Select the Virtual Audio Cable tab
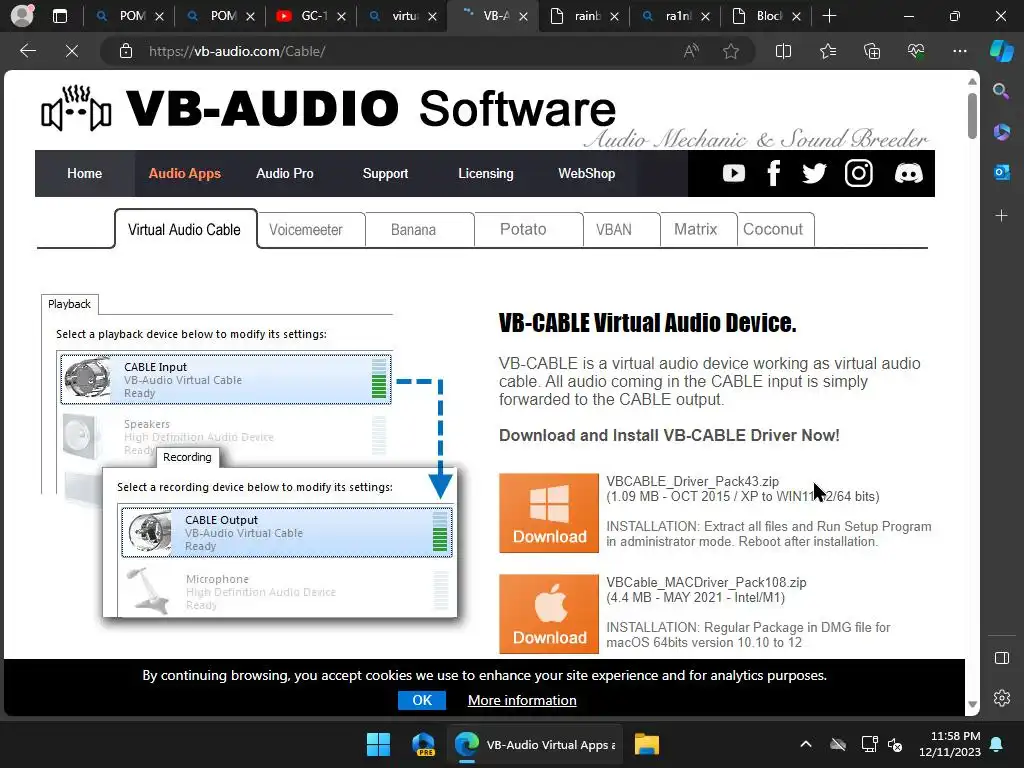The width and height of the screenshot is (1024, 768). tap(185, 229)
